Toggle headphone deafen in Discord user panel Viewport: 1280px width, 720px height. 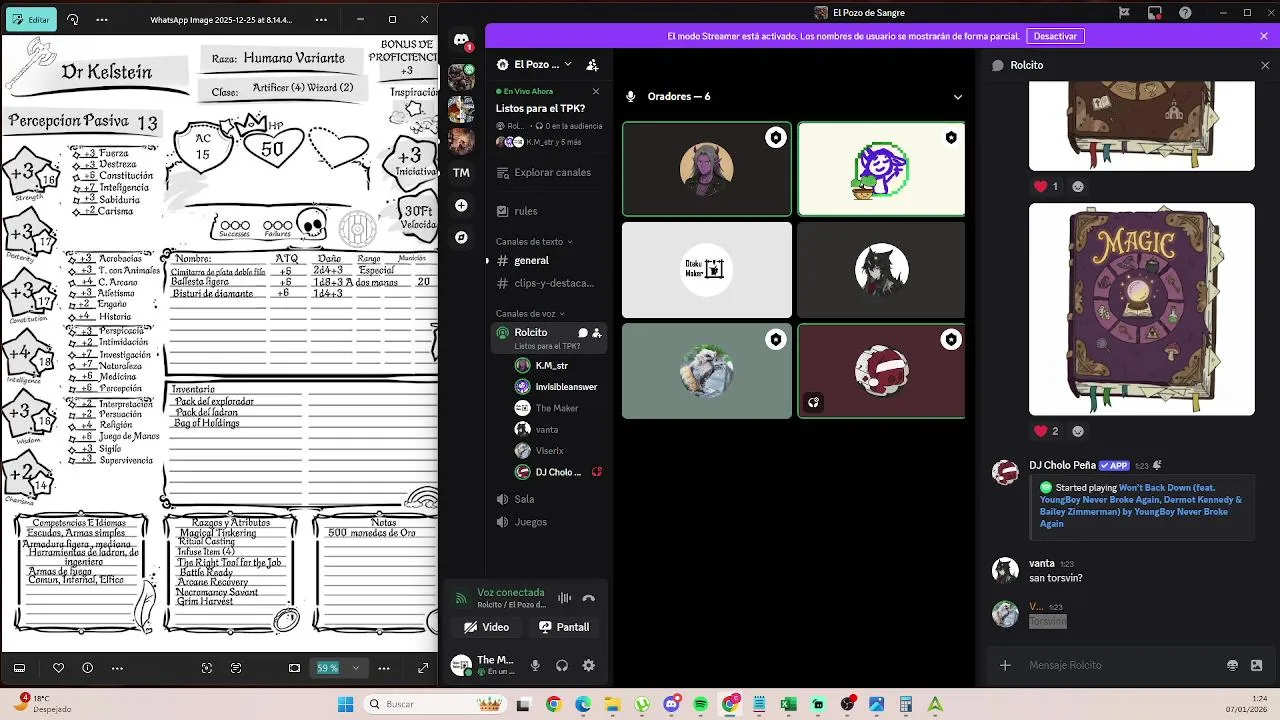(x=561, y=665)
